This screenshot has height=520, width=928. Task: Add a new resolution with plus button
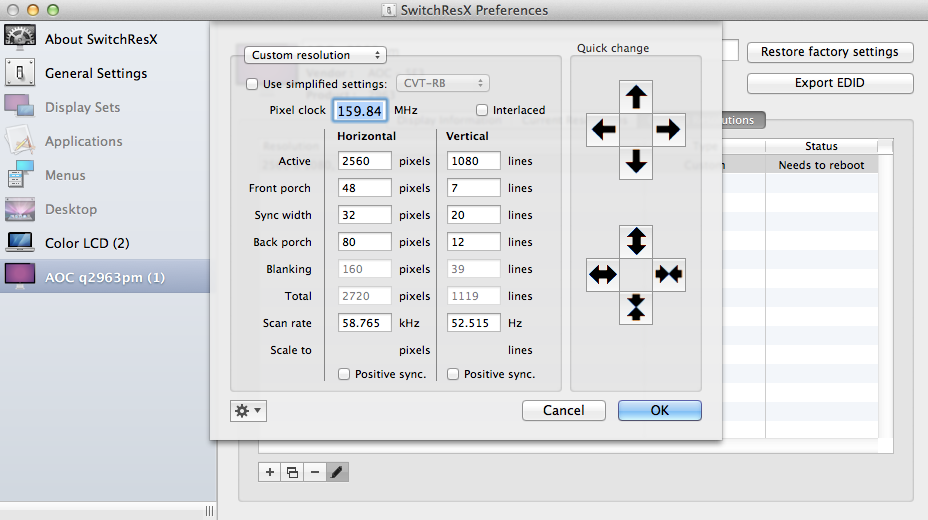[270, 472]
